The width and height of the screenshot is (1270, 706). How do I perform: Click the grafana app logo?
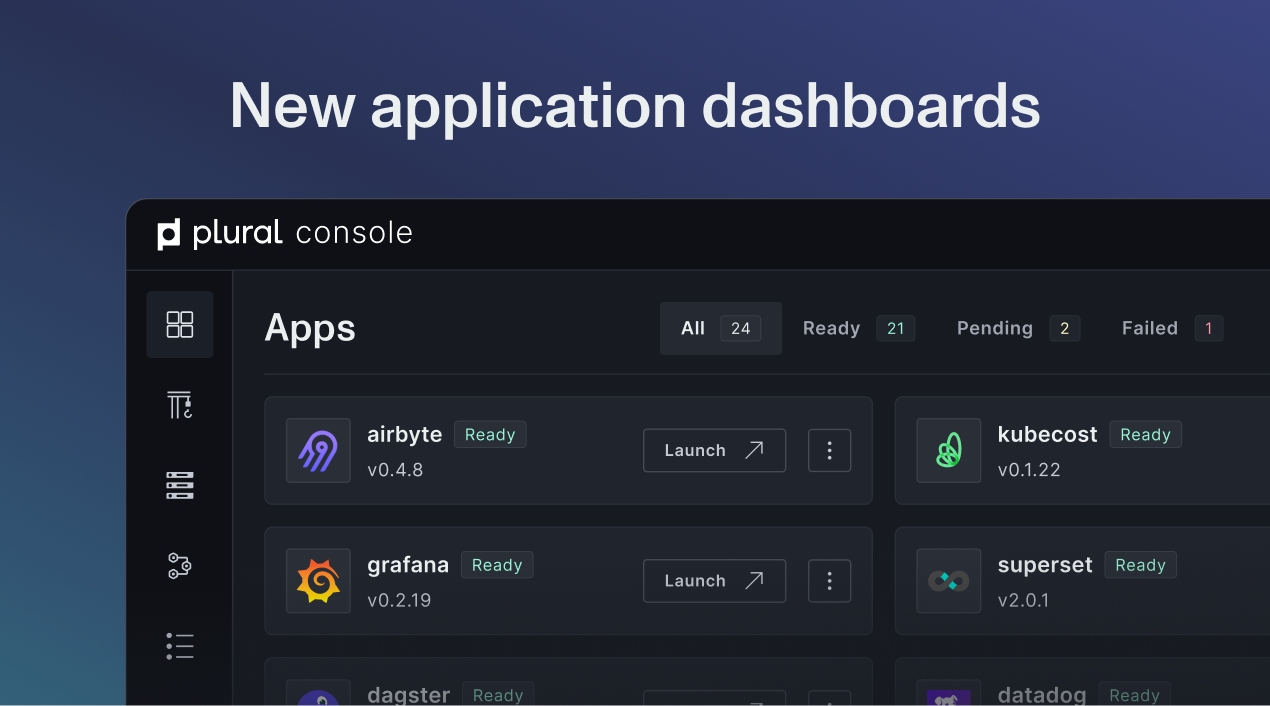tap(318, 581)
